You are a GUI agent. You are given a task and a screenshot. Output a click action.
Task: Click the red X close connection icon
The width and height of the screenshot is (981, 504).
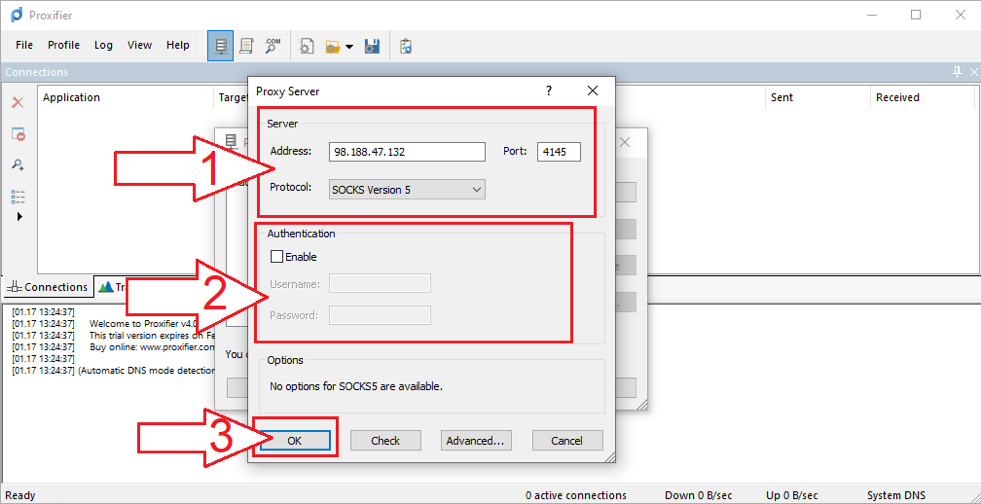pyautogui.click(x=18, y=103)
